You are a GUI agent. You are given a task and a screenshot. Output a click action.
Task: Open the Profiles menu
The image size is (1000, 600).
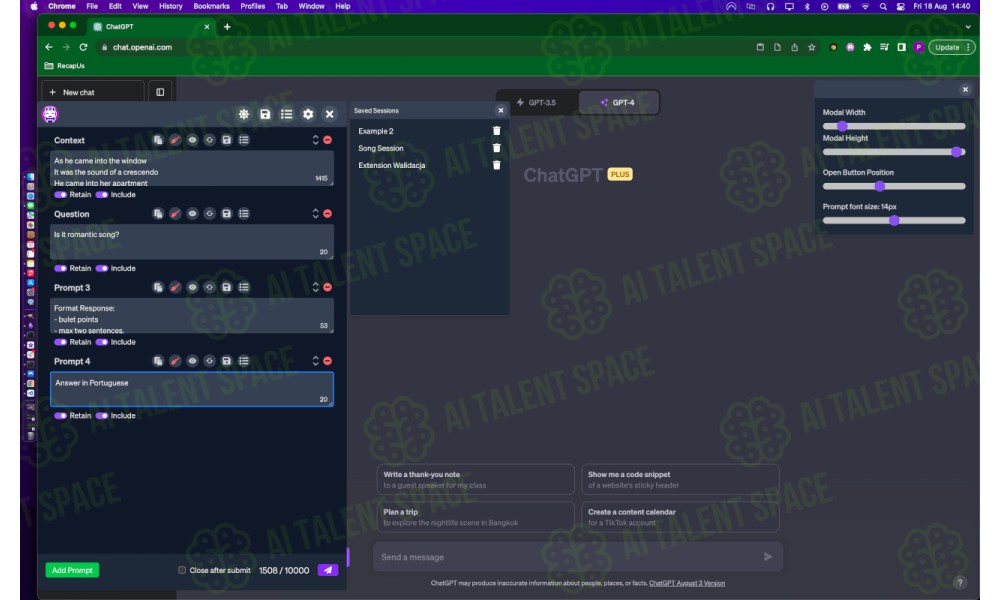(253, 6)
